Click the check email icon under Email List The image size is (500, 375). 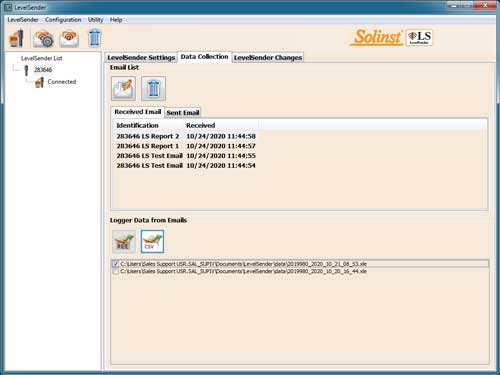[x=123, y=88]
